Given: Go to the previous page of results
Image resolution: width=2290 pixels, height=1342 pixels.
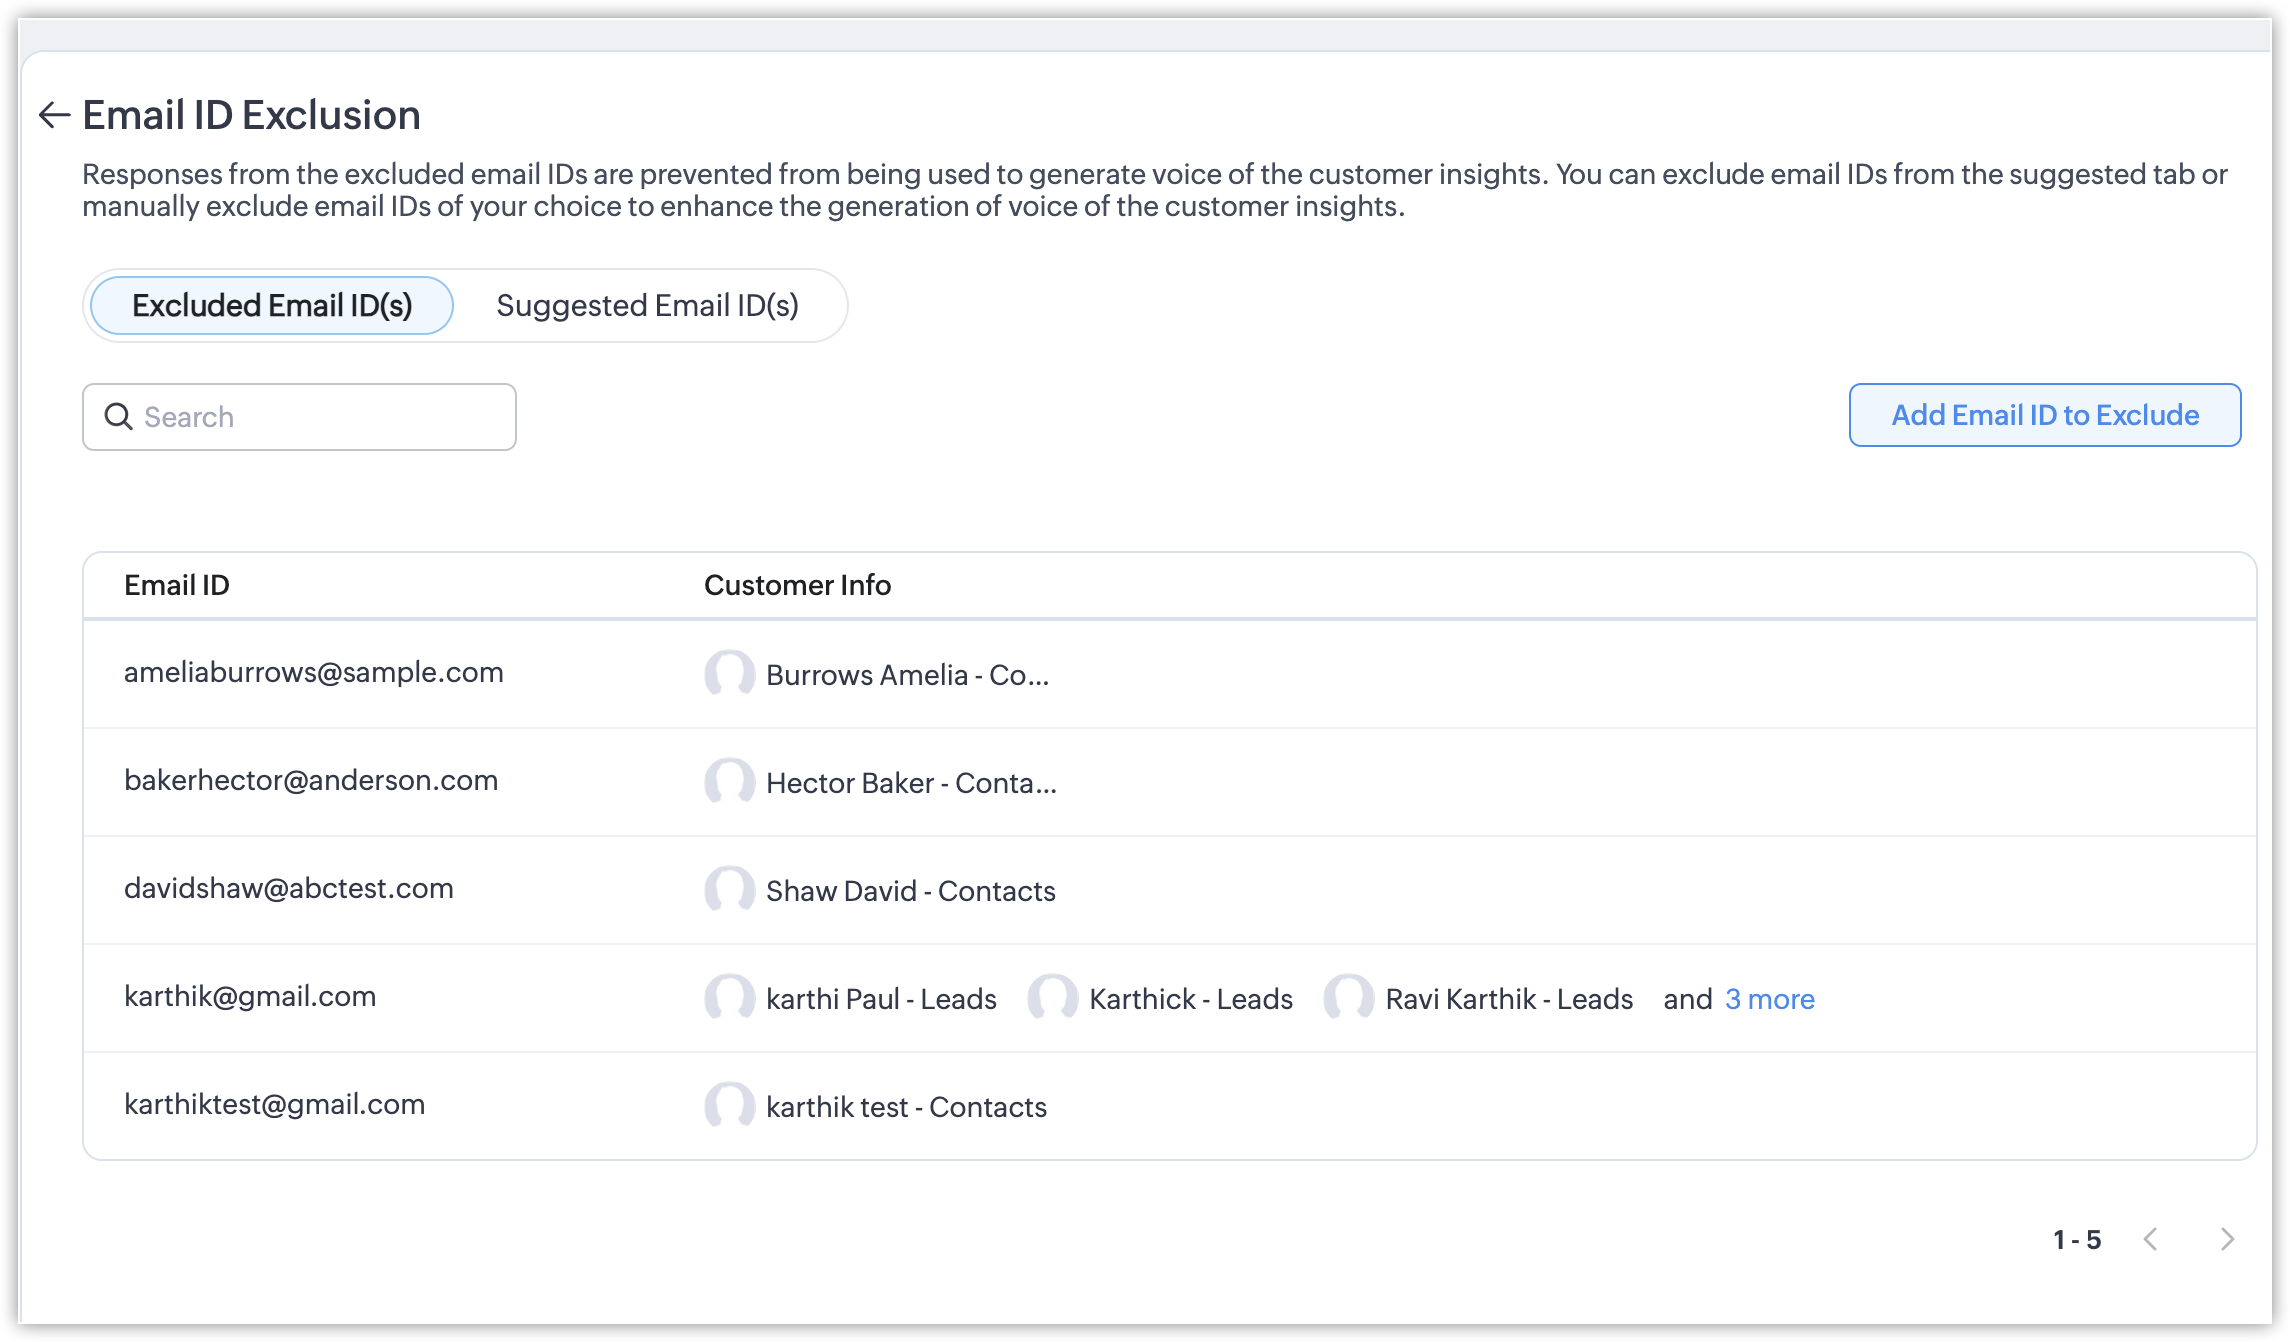Looking at the screenshot, I should coord(2151,1240).
